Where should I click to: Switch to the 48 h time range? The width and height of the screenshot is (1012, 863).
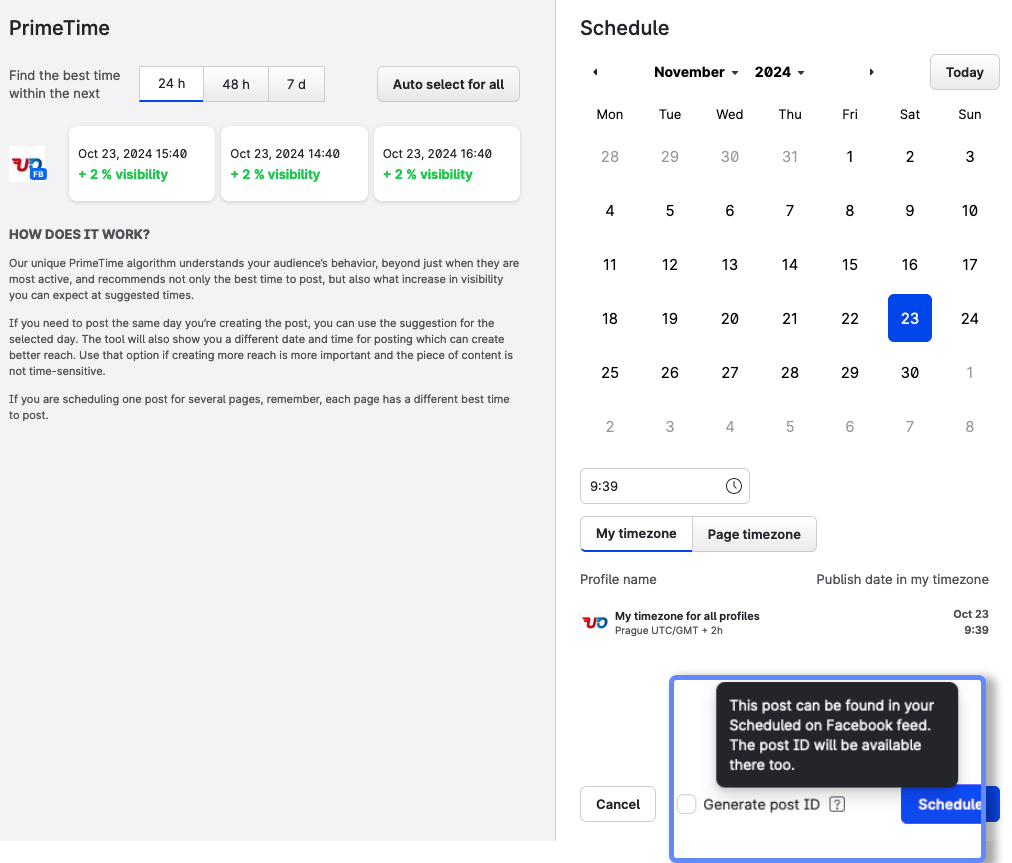tap(236, 84)
